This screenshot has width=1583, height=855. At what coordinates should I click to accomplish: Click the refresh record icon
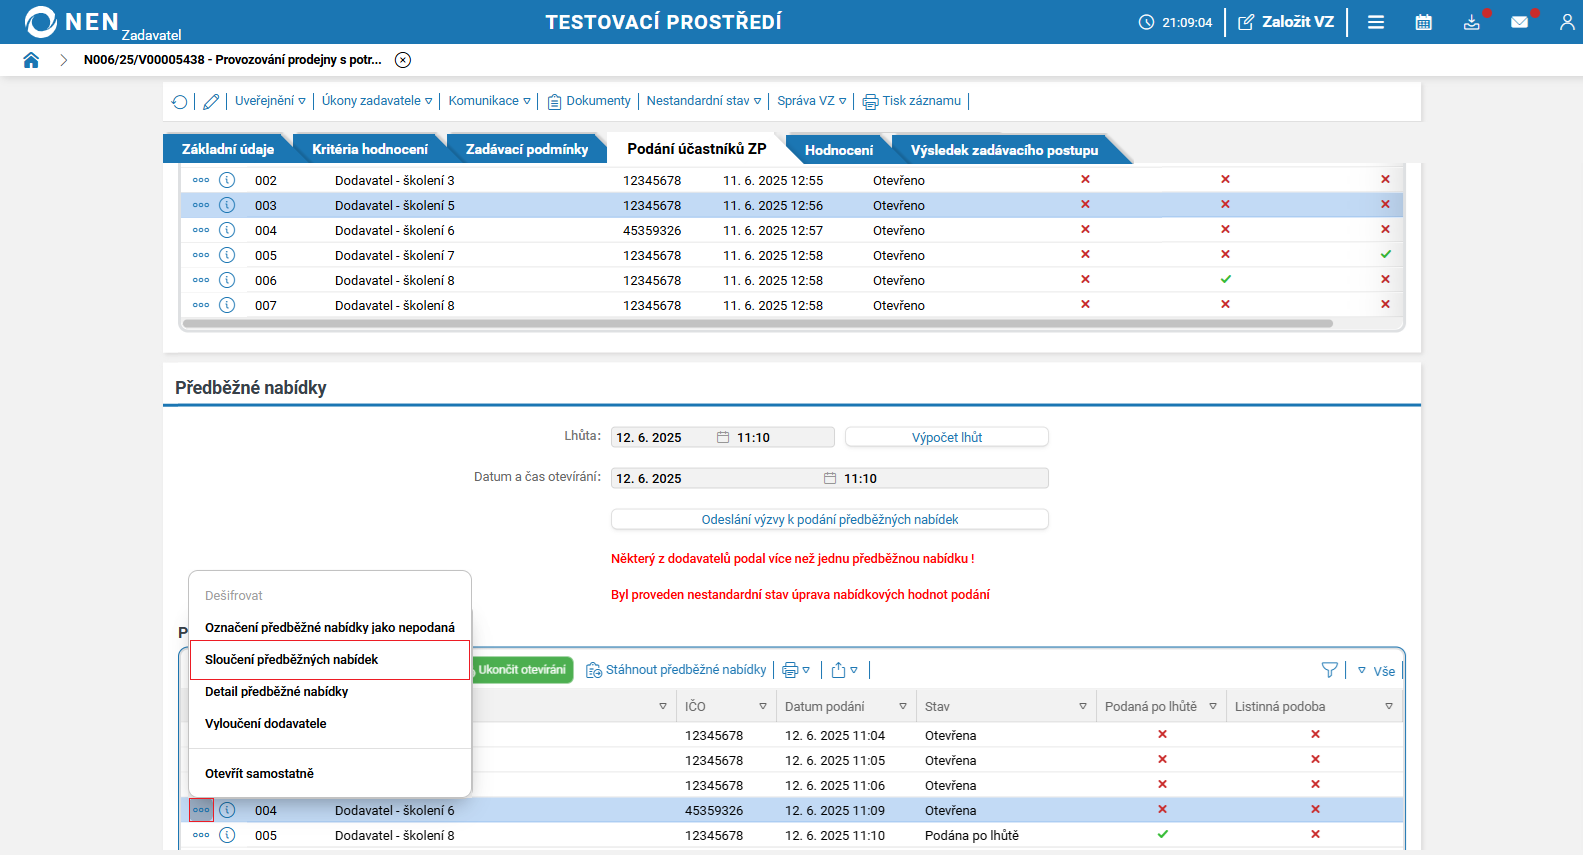(x=180, y=102)
